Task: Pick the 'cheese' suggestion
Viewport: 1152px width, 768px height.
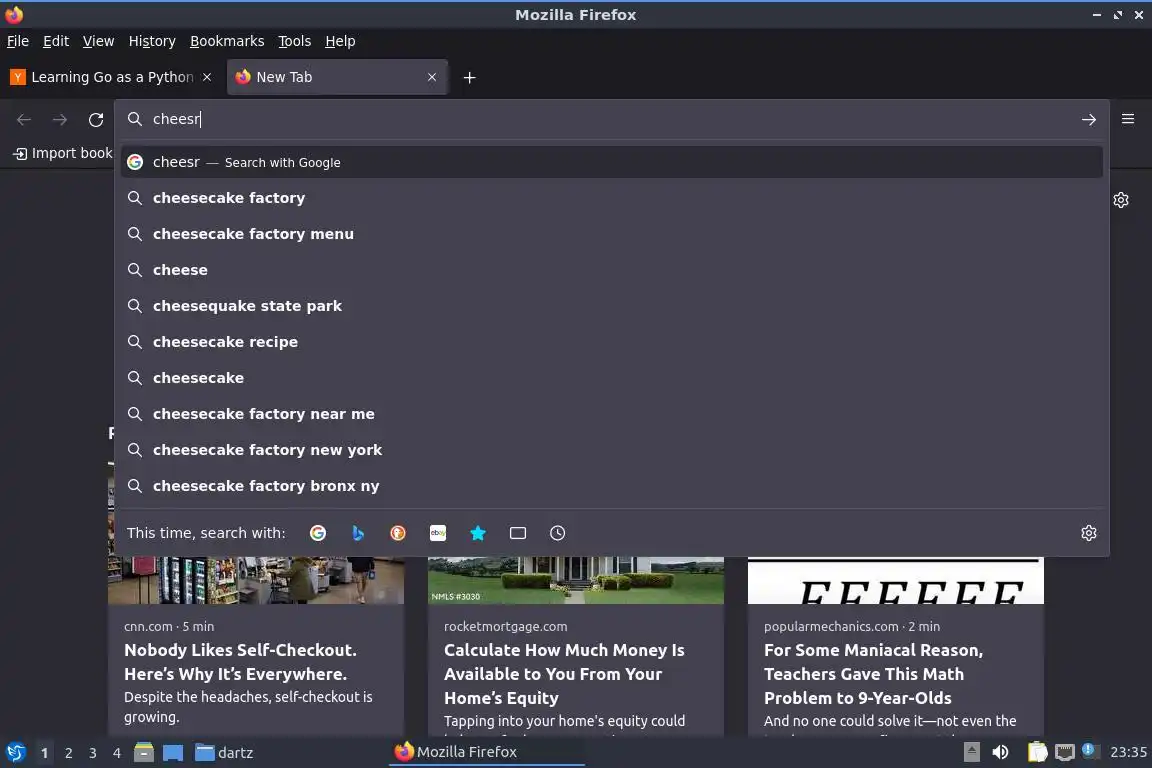Action: coord(611,270)
